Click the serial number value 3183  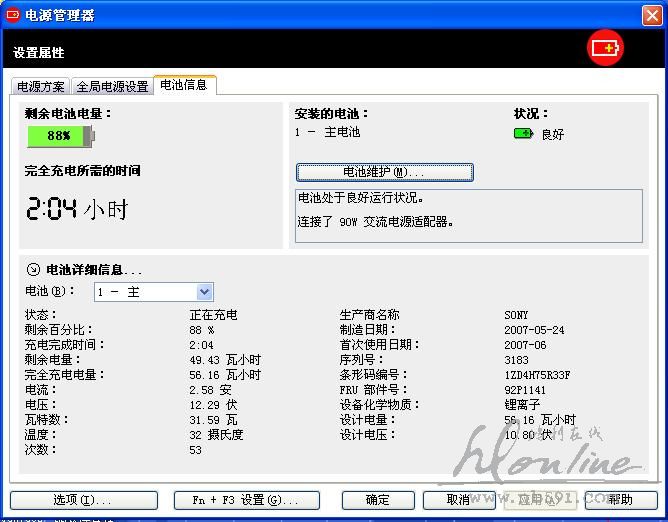click(516, 360)
